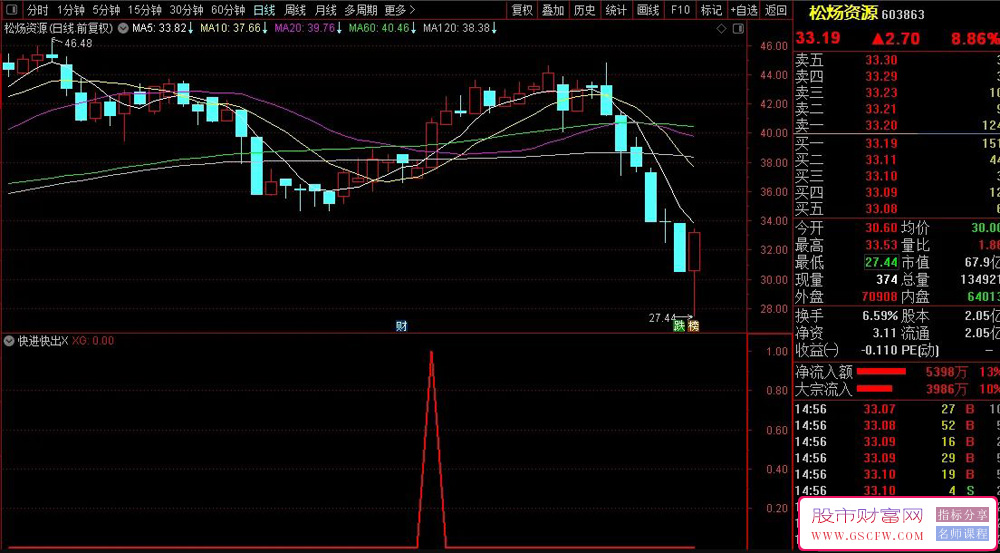The image size is (1000, 553).
Task: Click the 卖五 price 33.30
Action: [x=881, y=61]
